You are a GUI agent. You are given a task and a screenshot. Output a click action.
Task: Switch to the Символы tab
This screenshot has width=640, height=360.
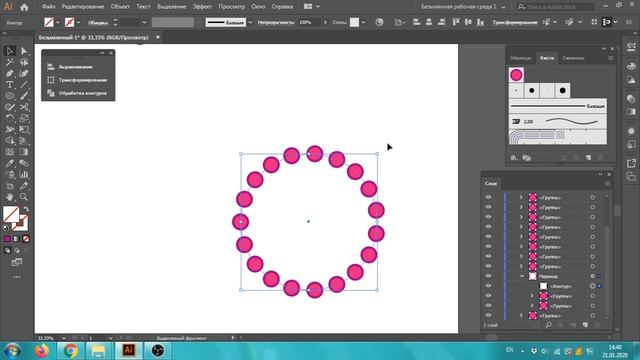pyautogui.click(x=573, y=58)
